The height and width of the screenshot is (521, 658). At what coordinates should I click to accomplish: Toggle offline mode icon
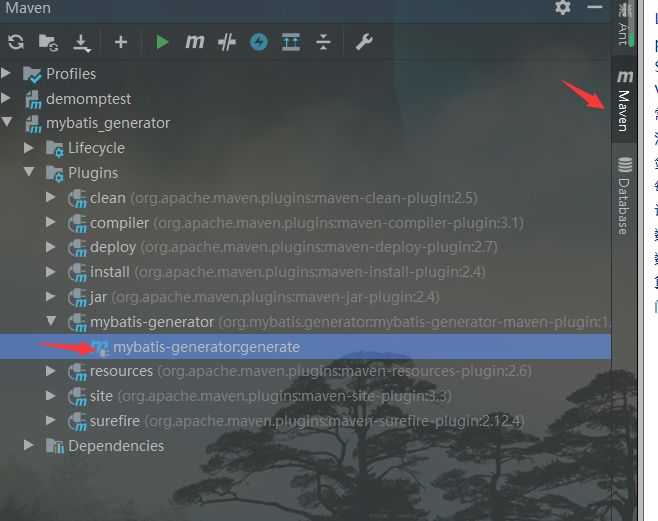(227, 42)
